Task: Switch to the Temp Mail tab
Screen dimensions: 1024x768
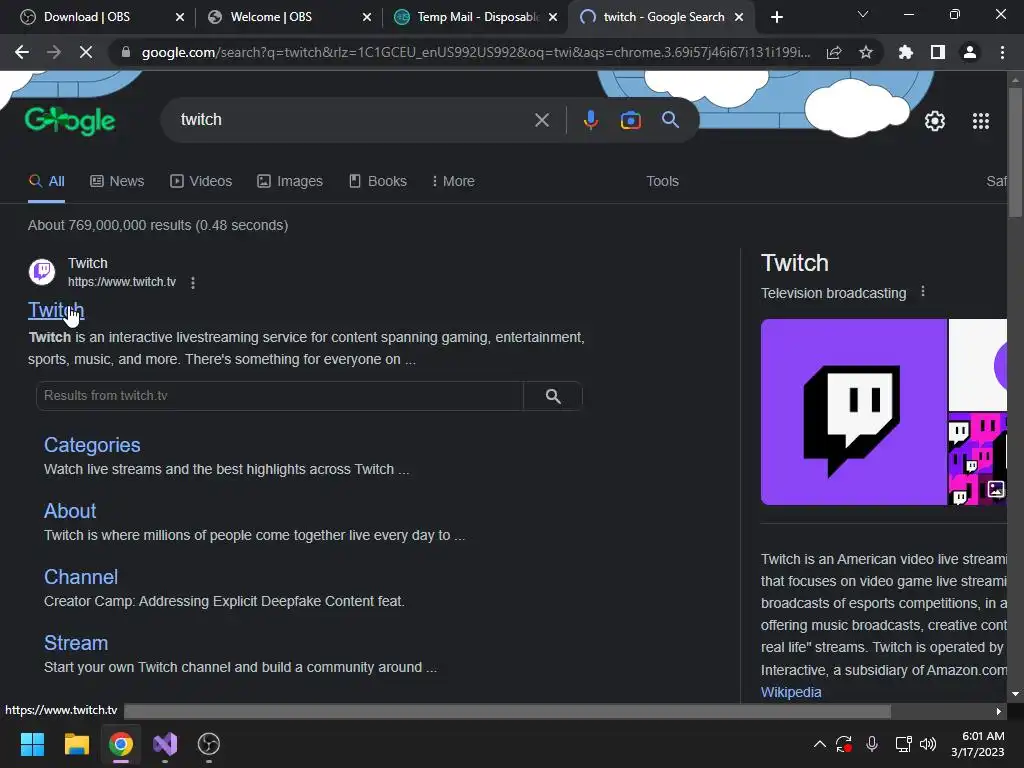Action: click(x=478, y=17)
